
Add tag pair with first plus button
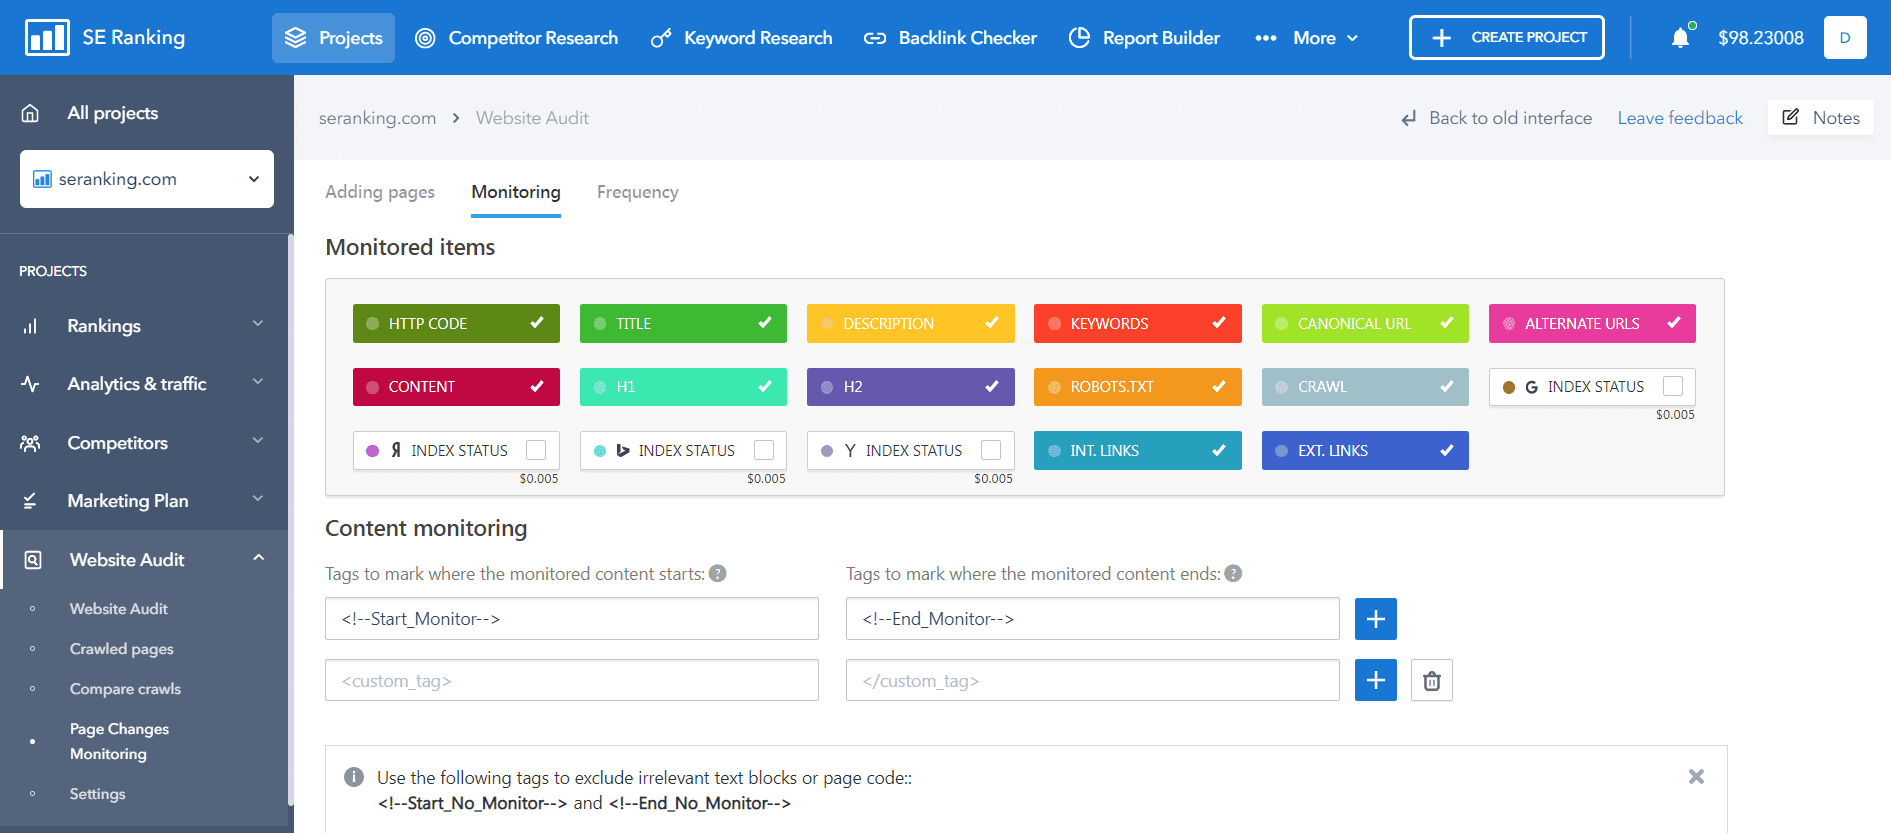[x=1376, y=619]
